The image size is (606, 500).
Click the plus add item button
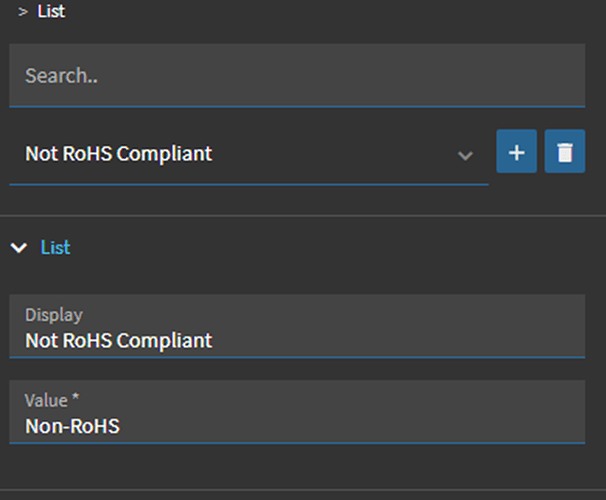(516, 151)
